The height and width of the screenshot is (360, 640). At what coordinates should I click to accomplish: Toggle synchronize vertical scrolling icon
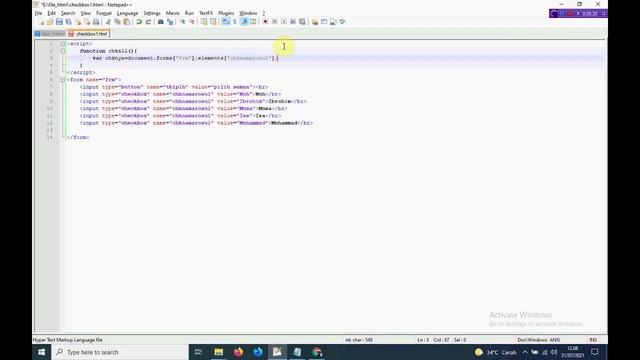pos(204,22)
